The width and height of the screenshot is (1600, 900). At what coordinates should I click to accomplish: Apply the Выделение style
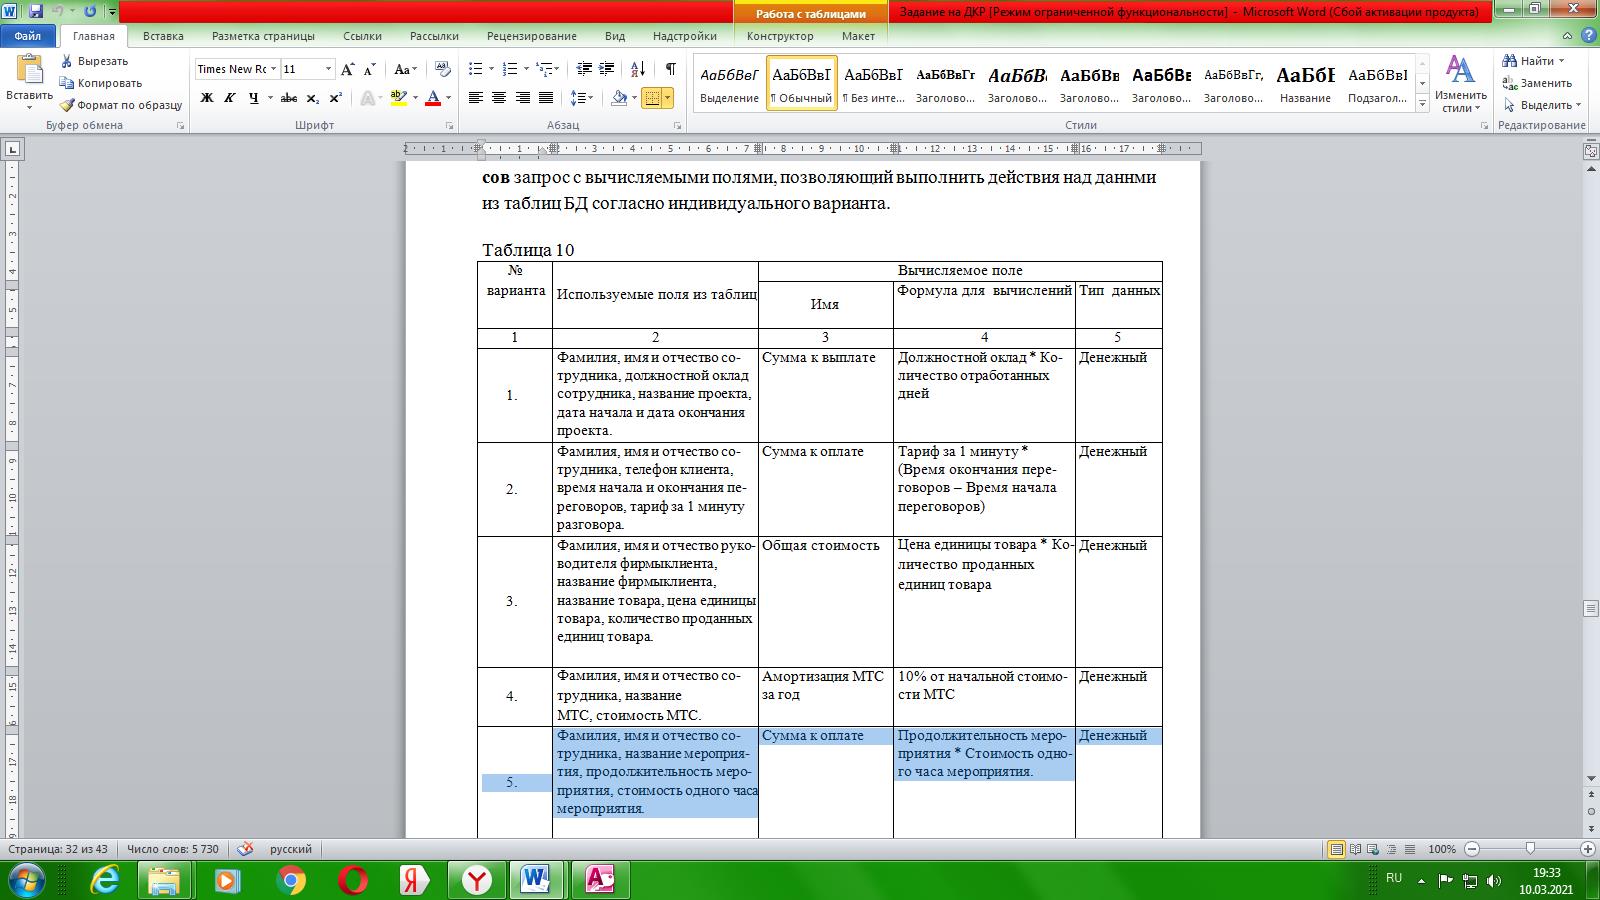coord(729,83)
